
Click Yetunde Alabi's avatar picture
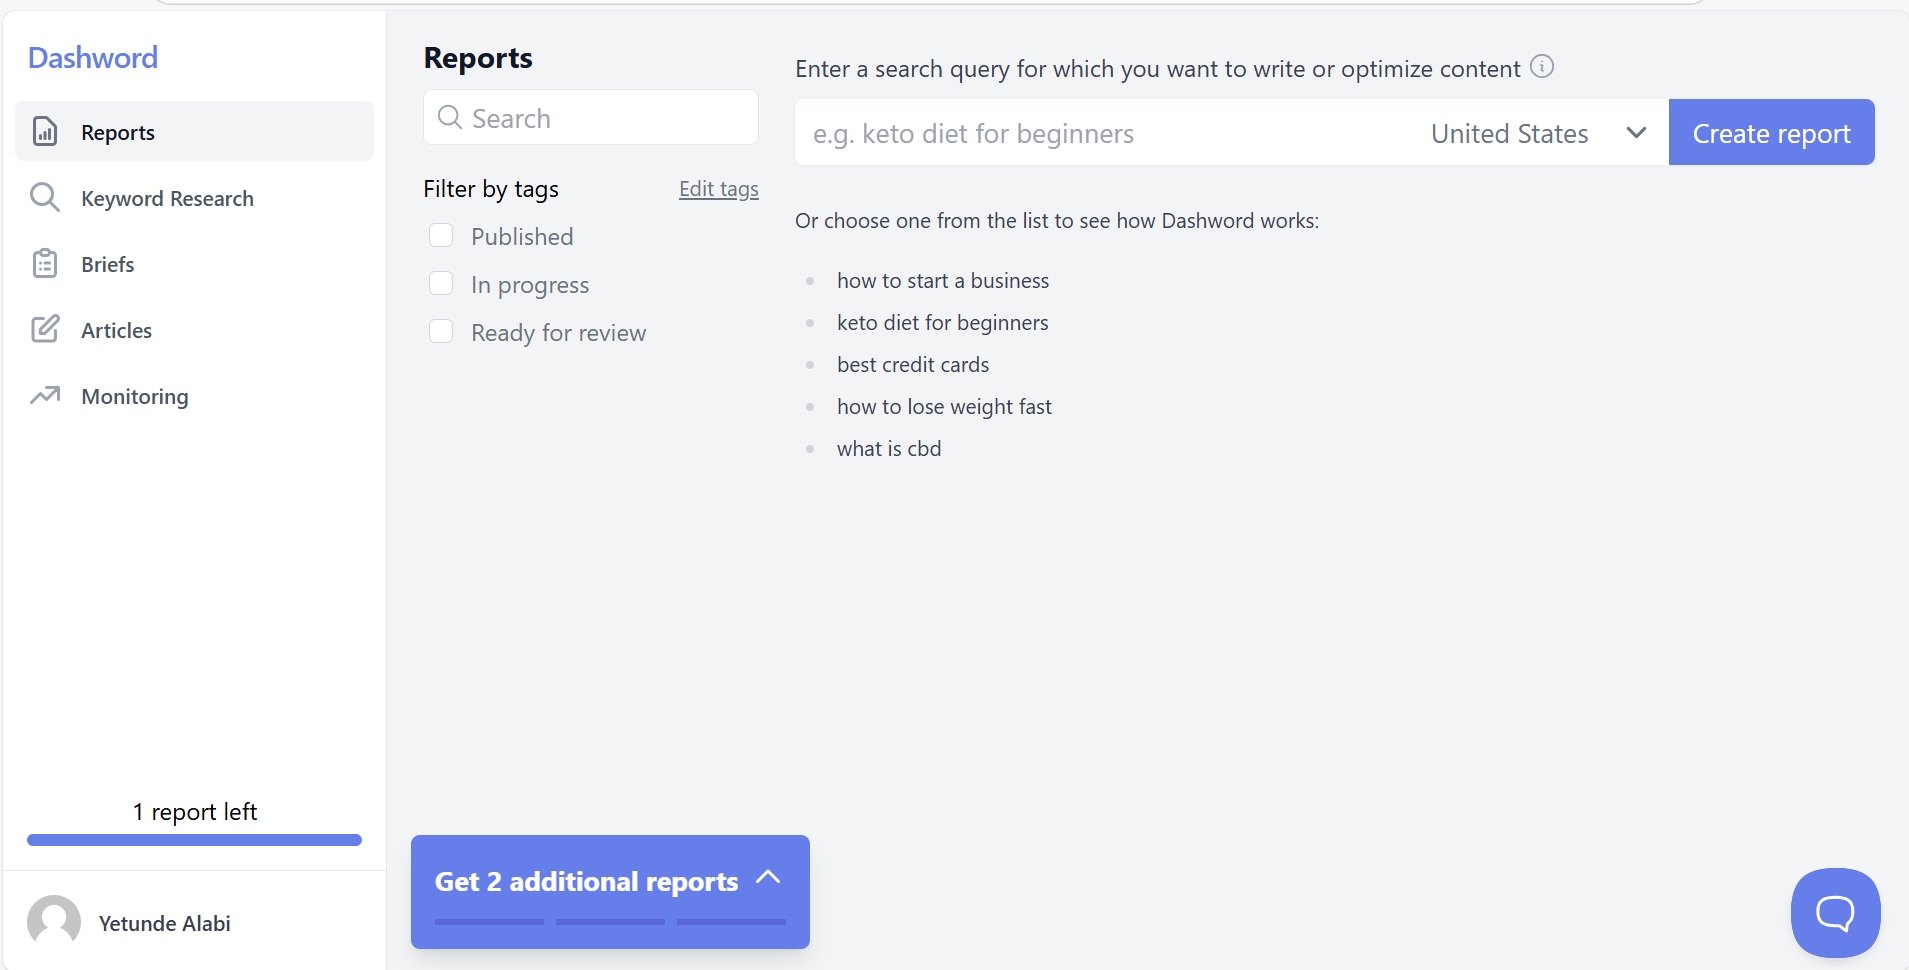[x=54, y=922]
